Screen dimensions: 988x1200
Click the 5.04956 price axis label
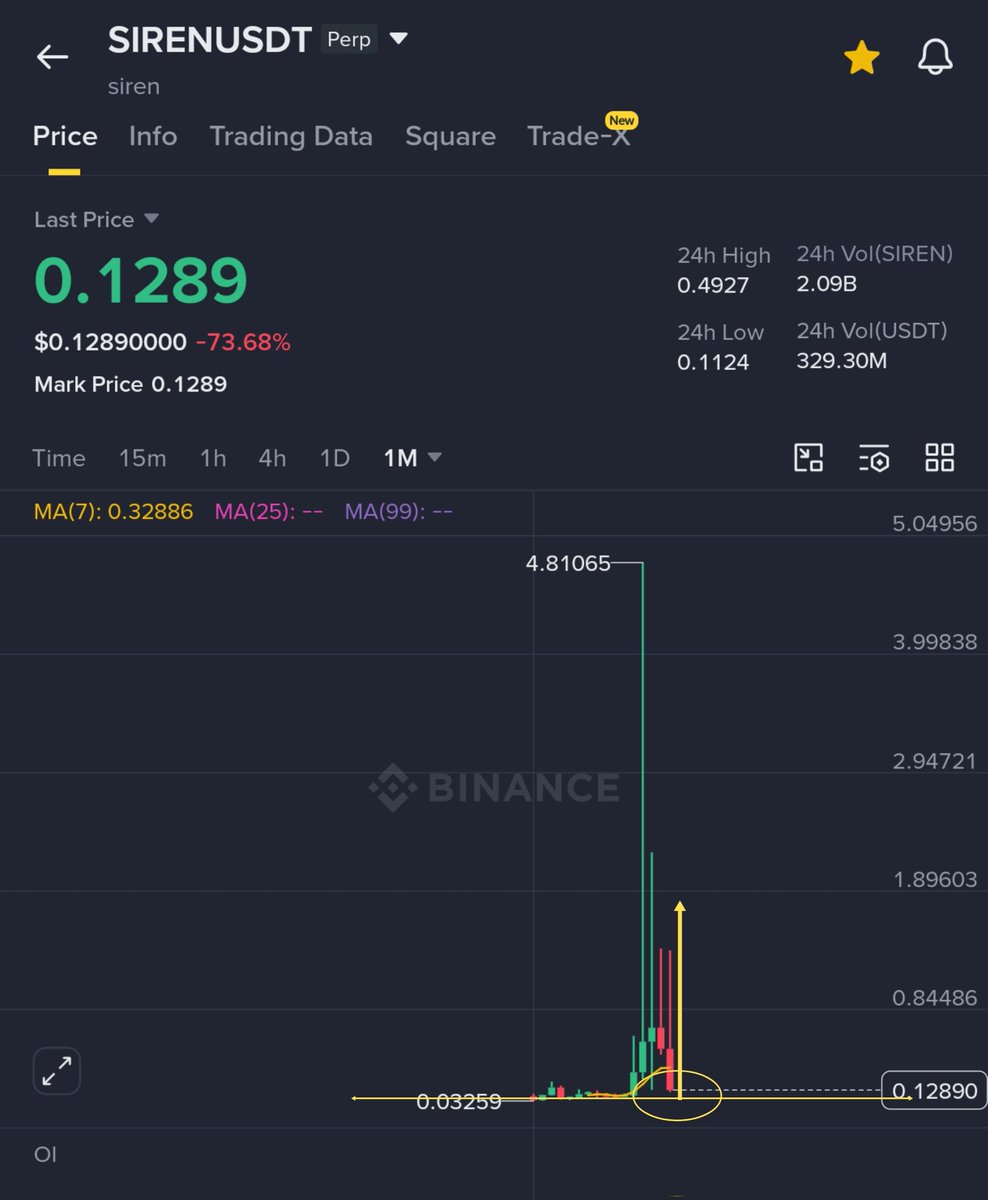click(x=934, y=523)
